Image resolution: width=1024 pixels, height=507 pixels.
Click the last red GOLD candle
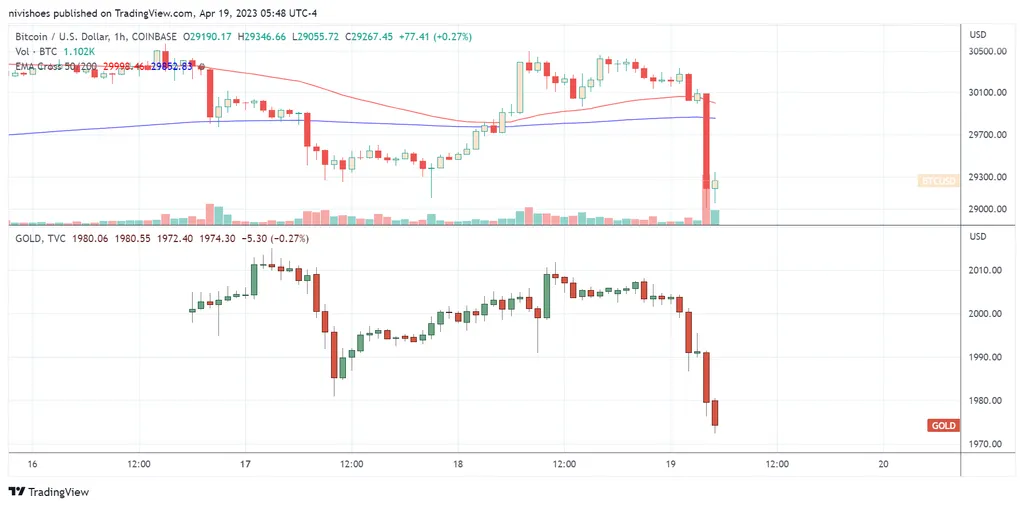pos(715,412)
